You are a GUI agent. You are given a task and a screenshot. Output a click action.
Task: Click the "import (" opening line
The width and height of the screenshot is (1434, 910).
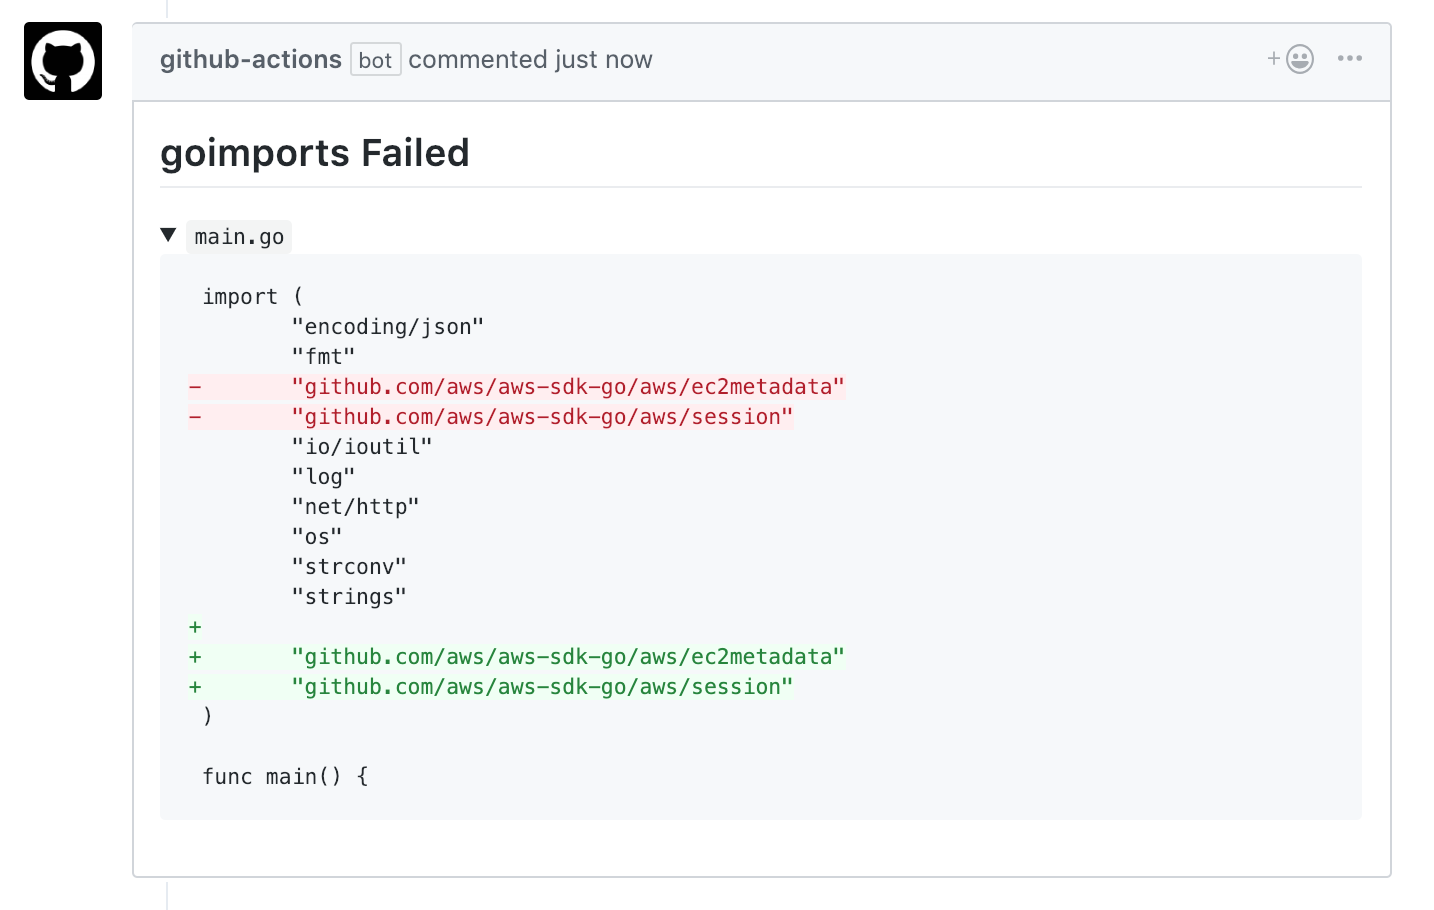[x=252, y=297]
